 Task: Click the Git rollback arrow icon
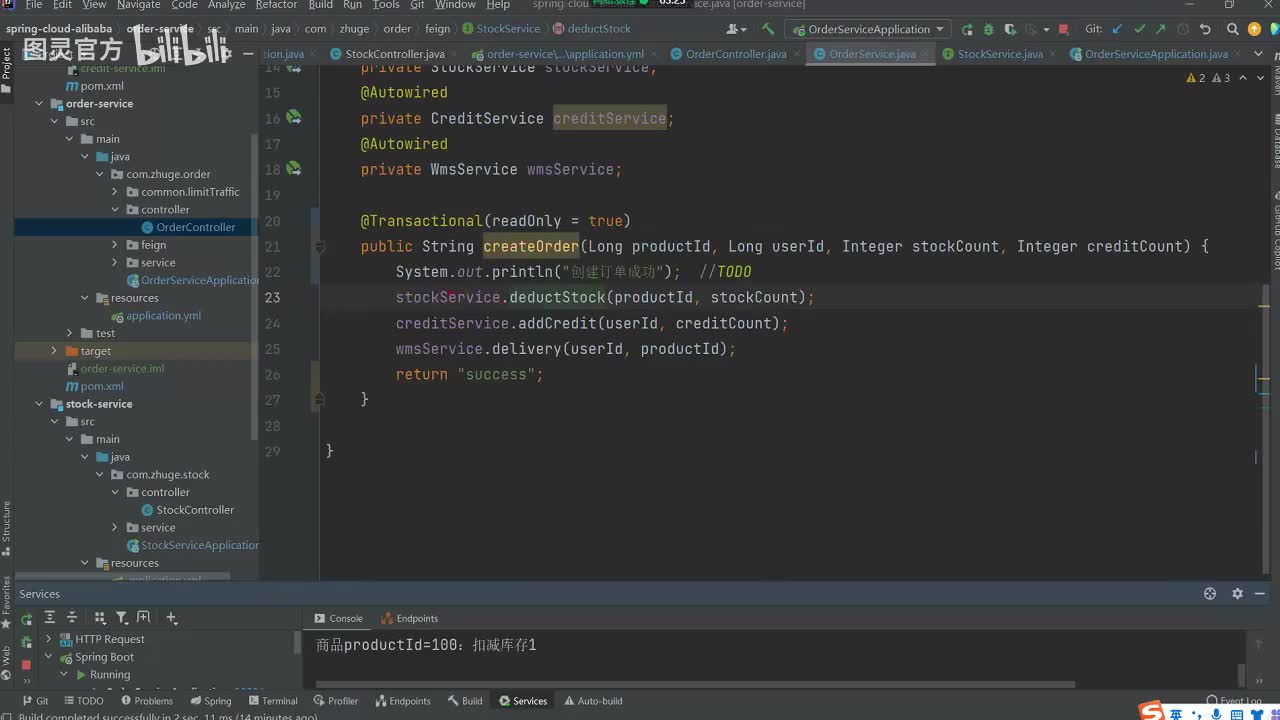click(1205, 29)
